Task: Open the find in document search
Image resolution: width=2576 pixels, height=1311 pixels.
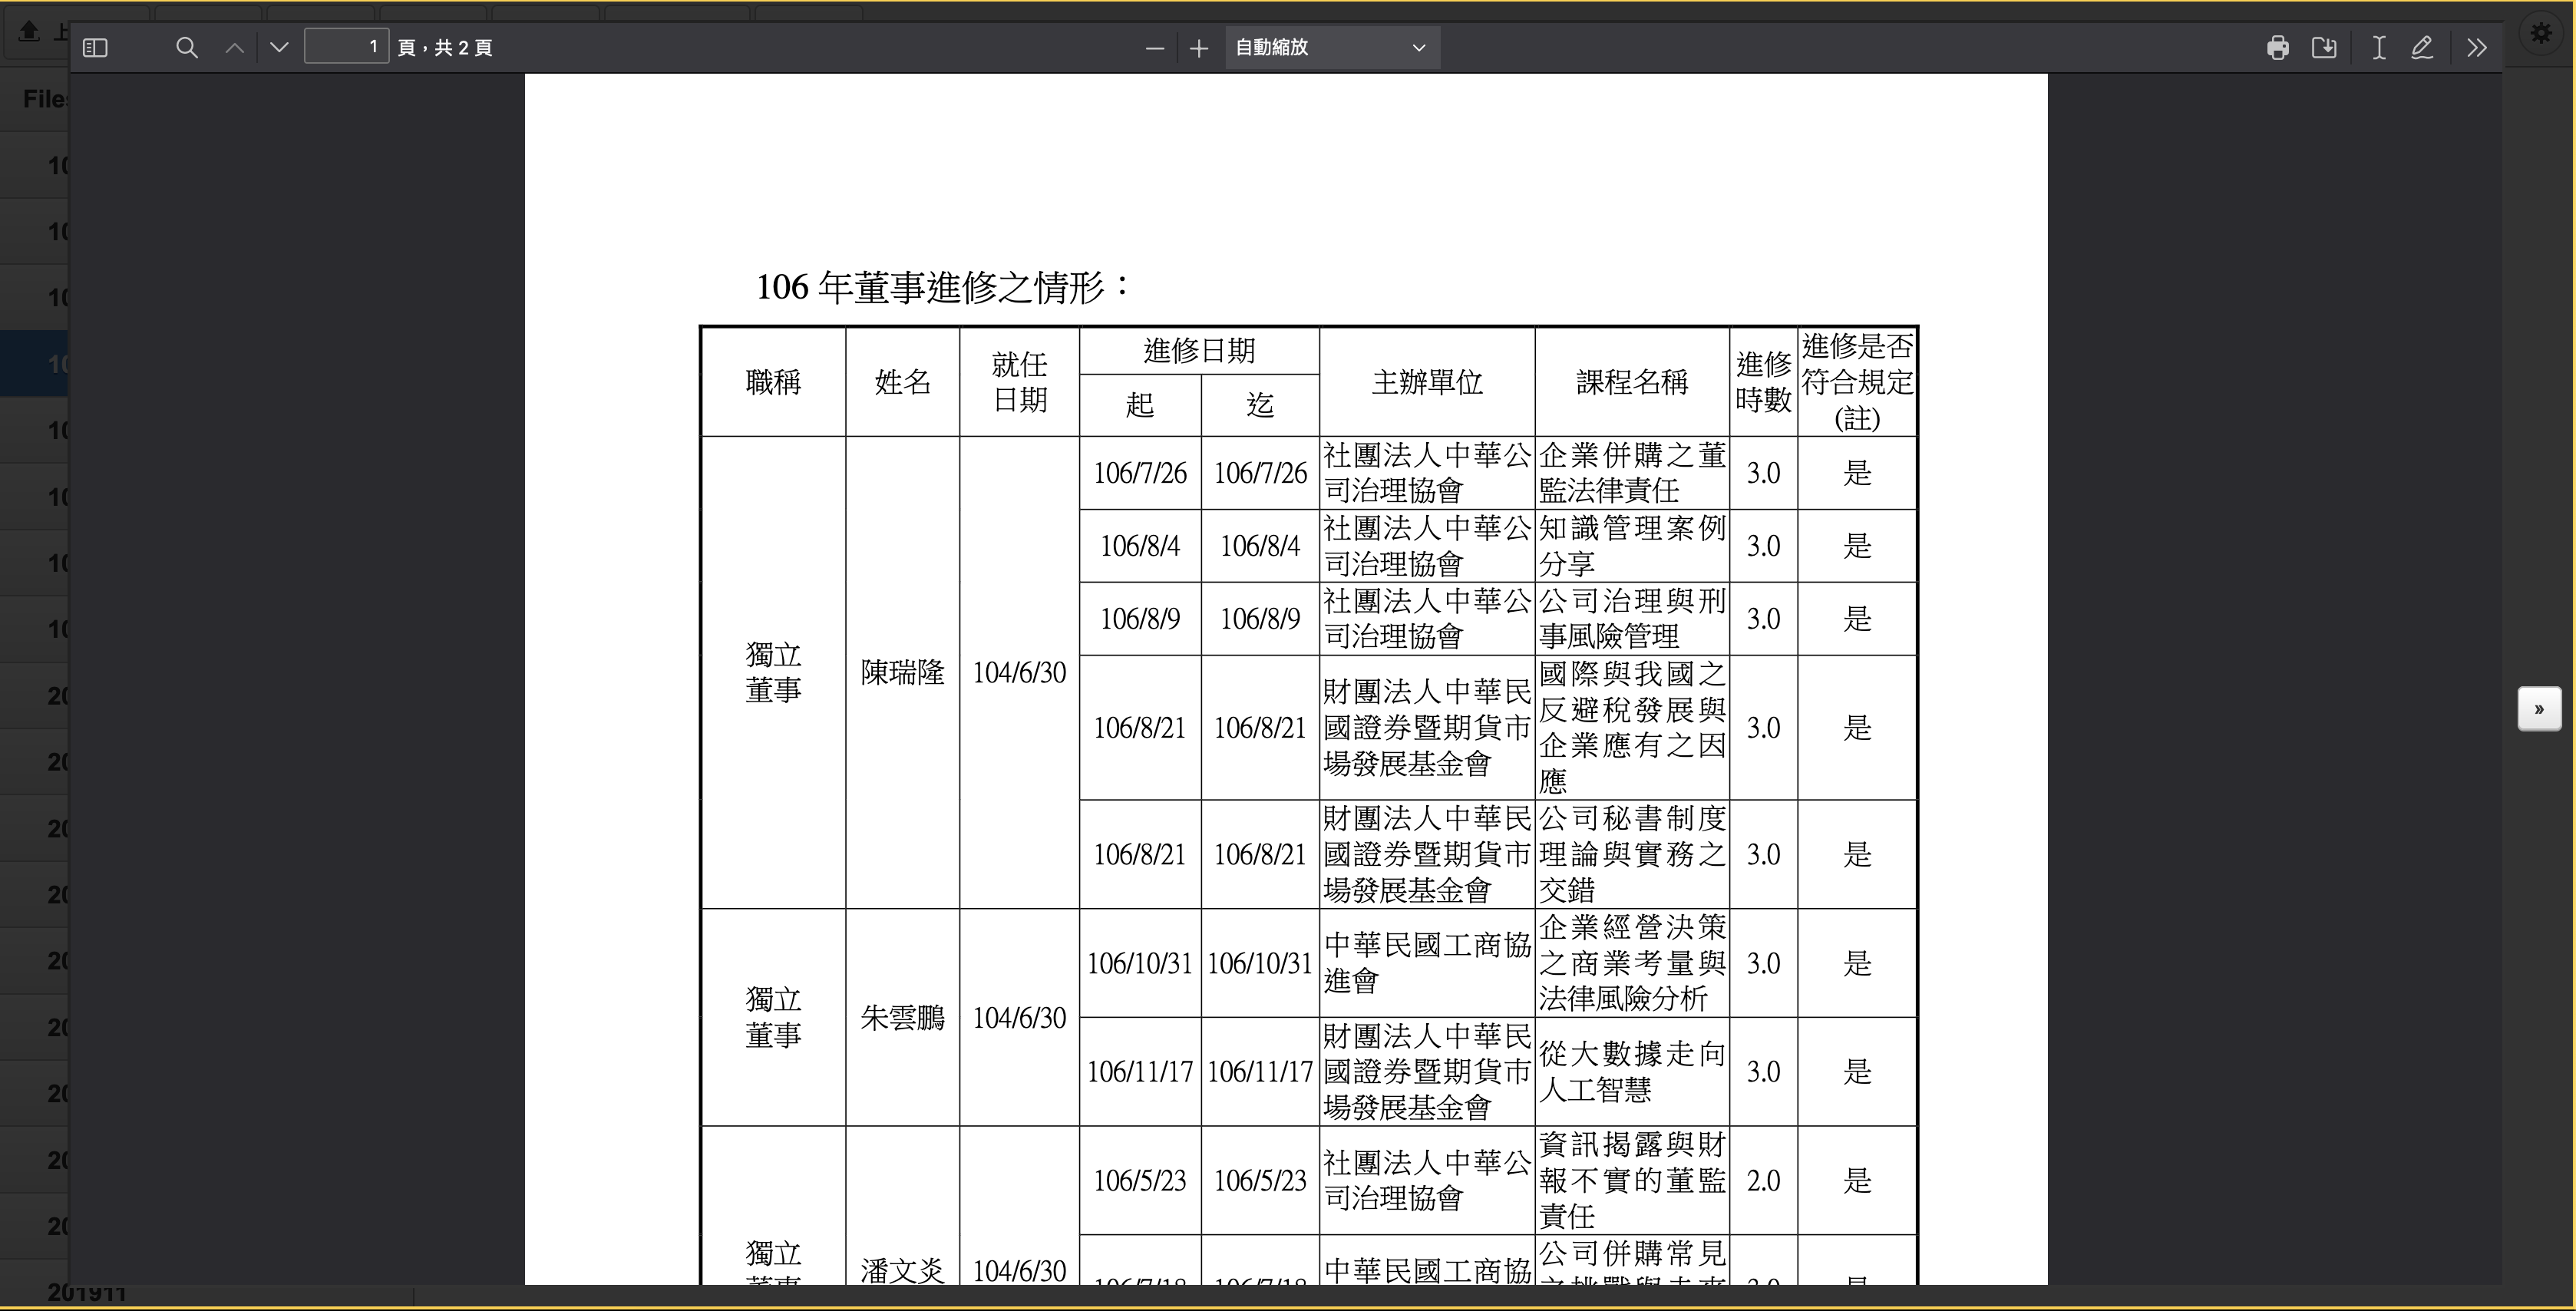Action: coord(186,47)
